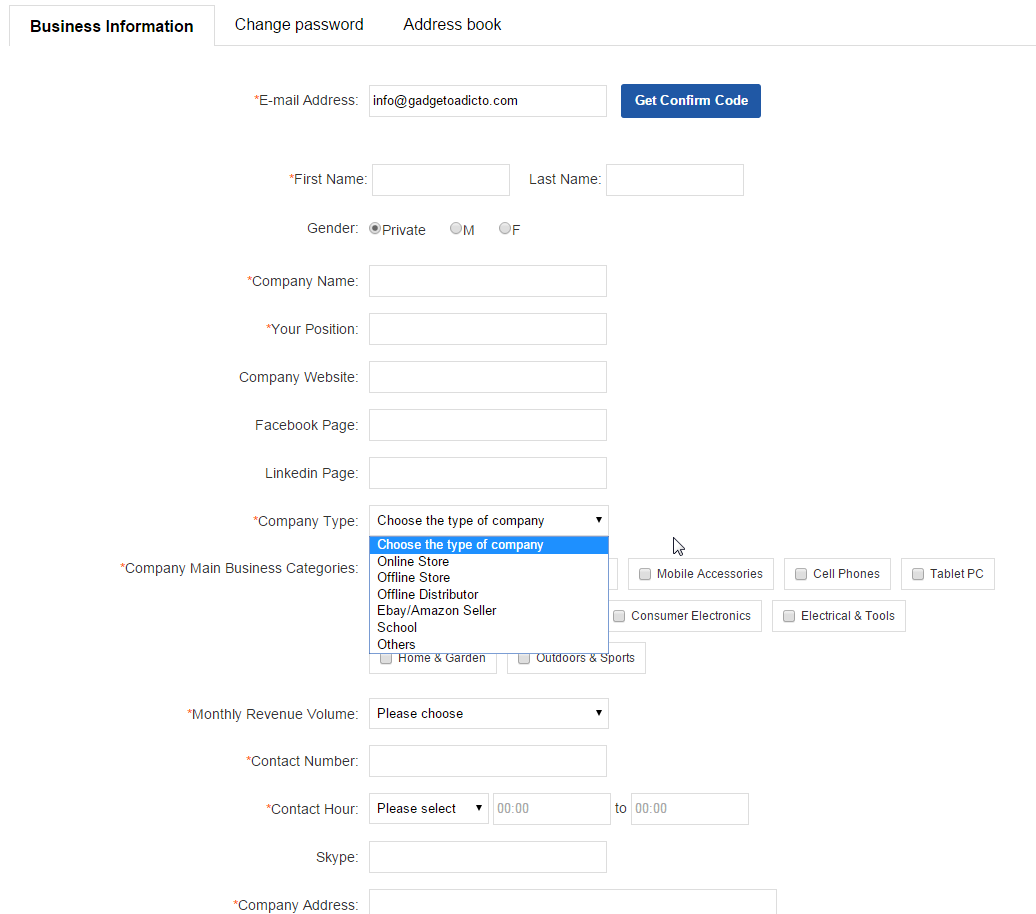Click the E-mail Address input field

point(487,101)
